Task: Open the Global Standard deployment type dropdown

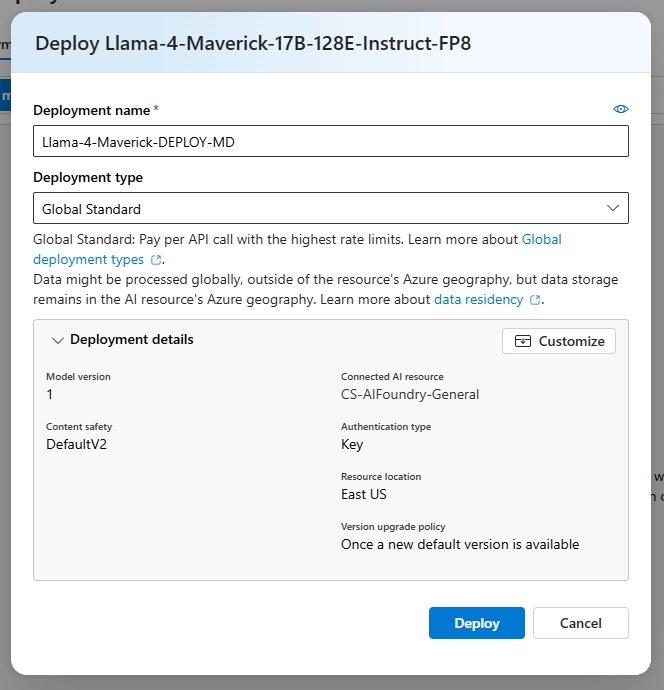Action: (x=331, y=208)
